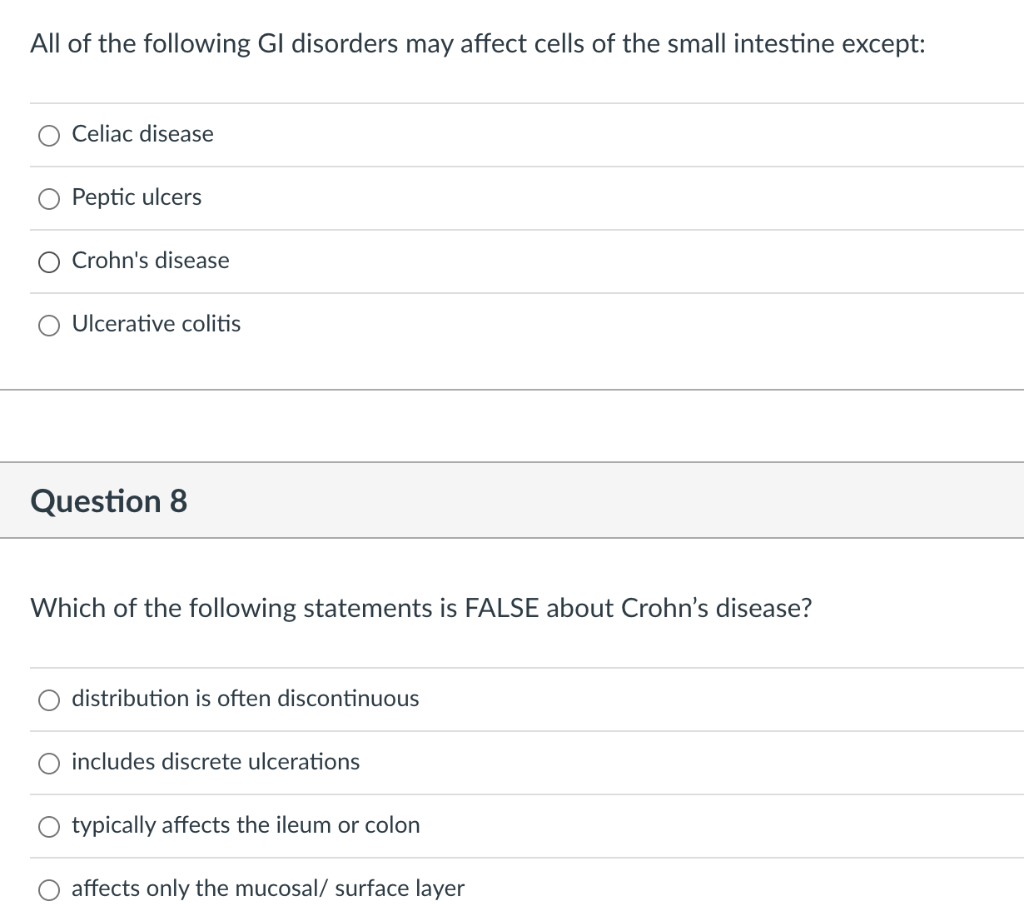The height and width of the screenshot is (916, 1024).
Task: Click the 'Crohn's disease' answer label text
Action: (x=150, y=260)
